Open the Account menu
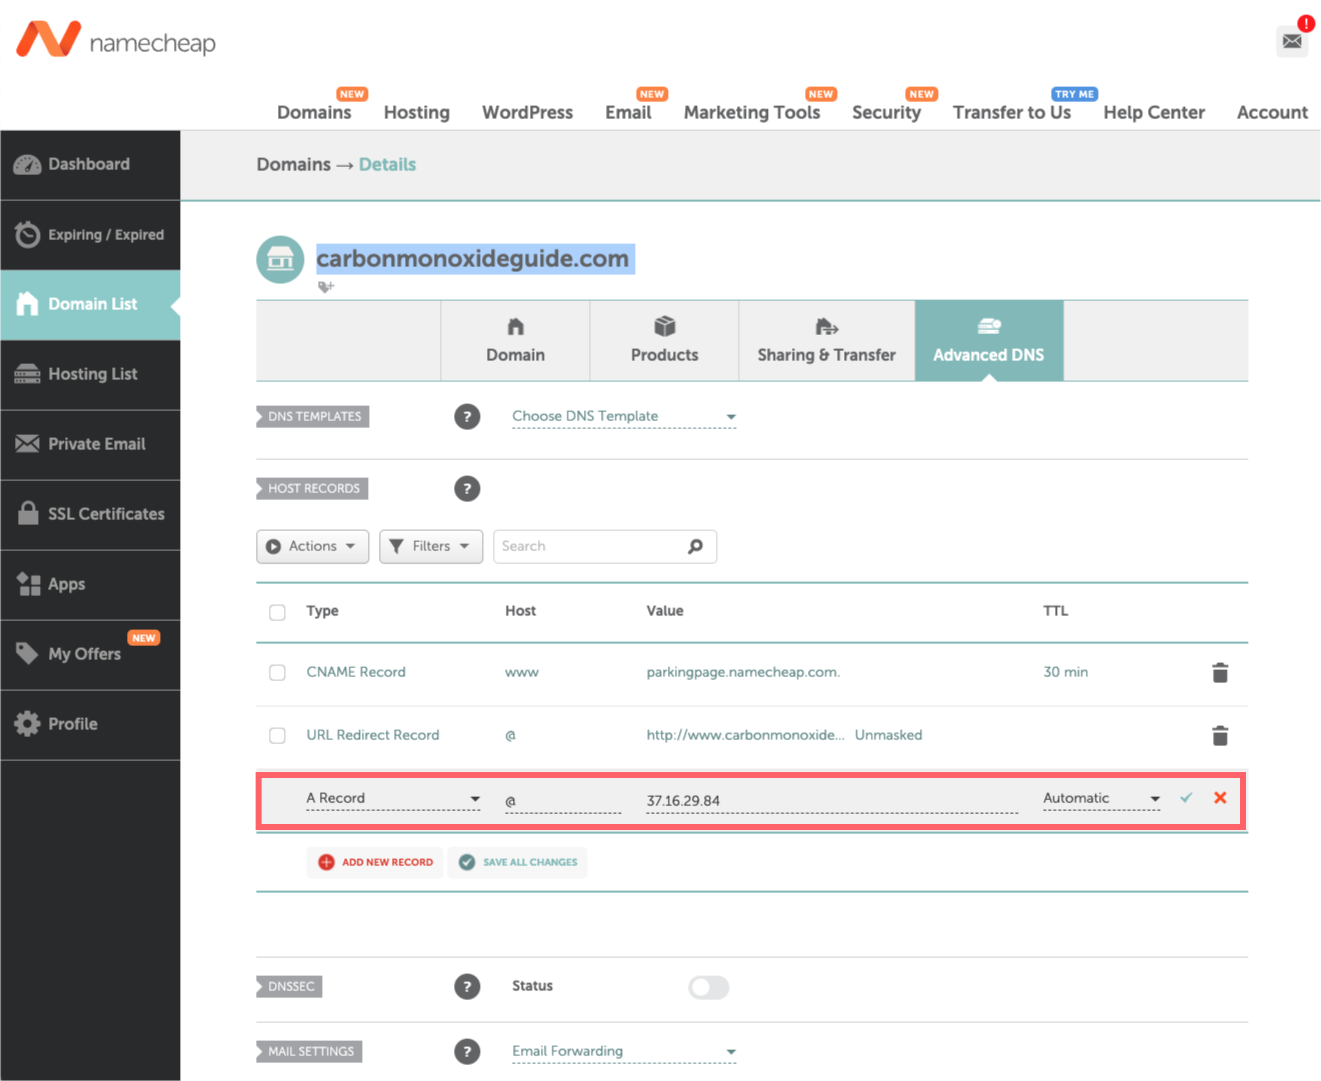1321x1081 pixels. coord(1272,113)
